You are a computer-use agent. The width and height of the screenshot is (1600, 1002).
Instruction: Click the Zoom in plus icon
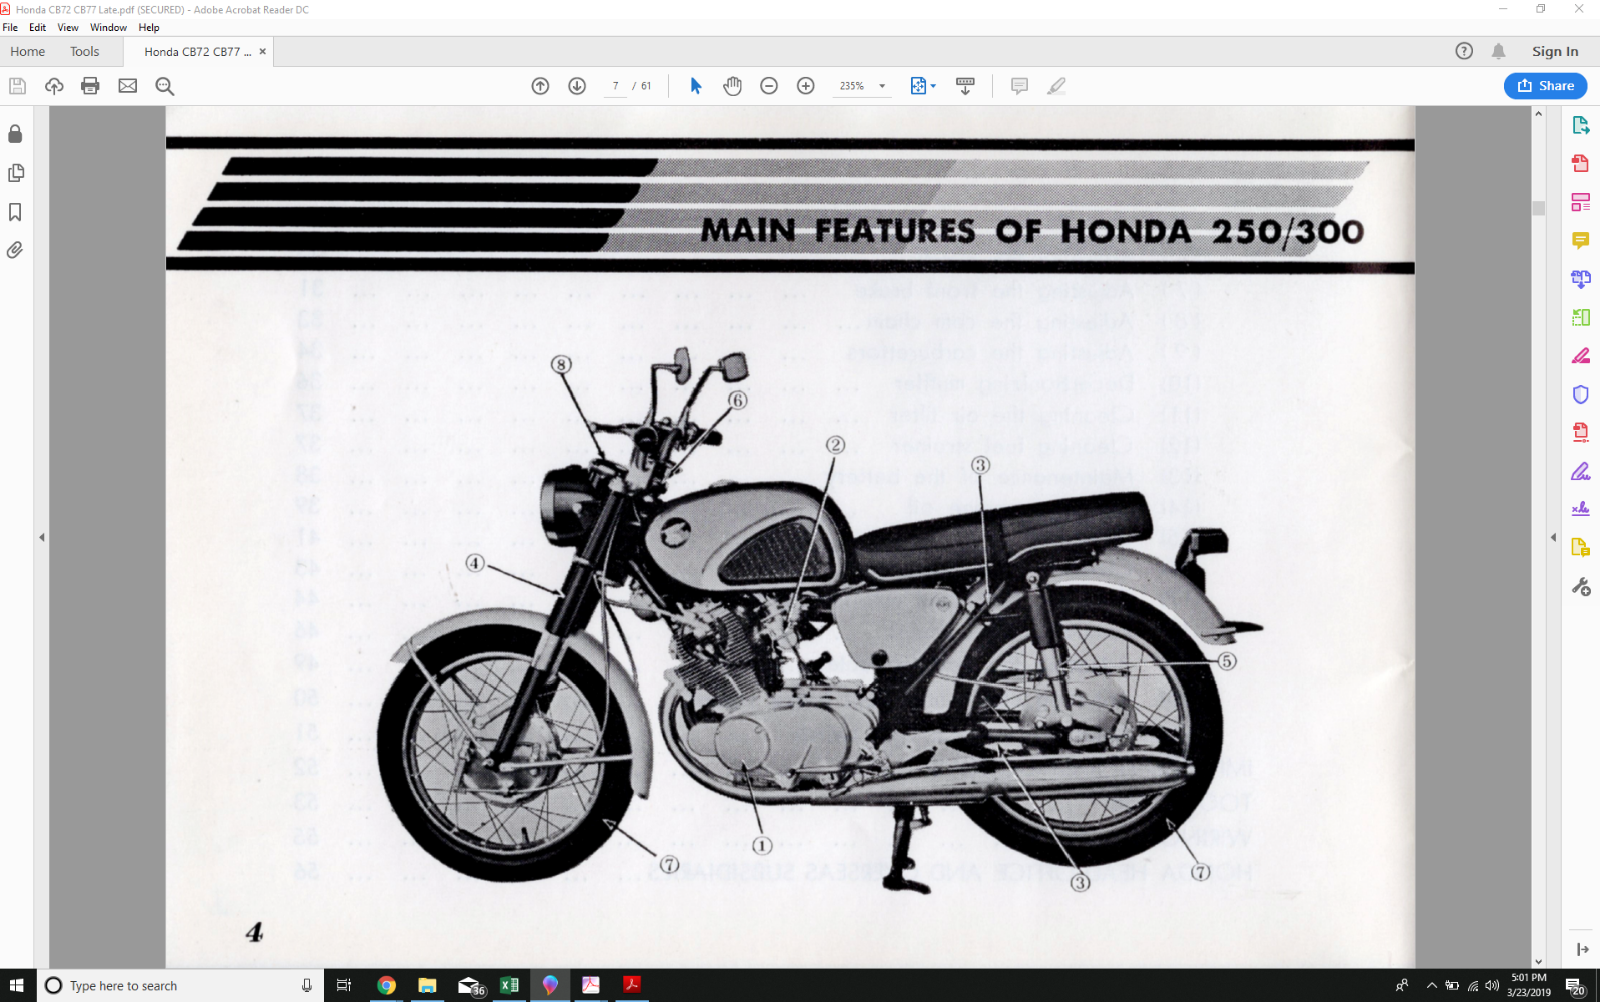tap(806, 86)
